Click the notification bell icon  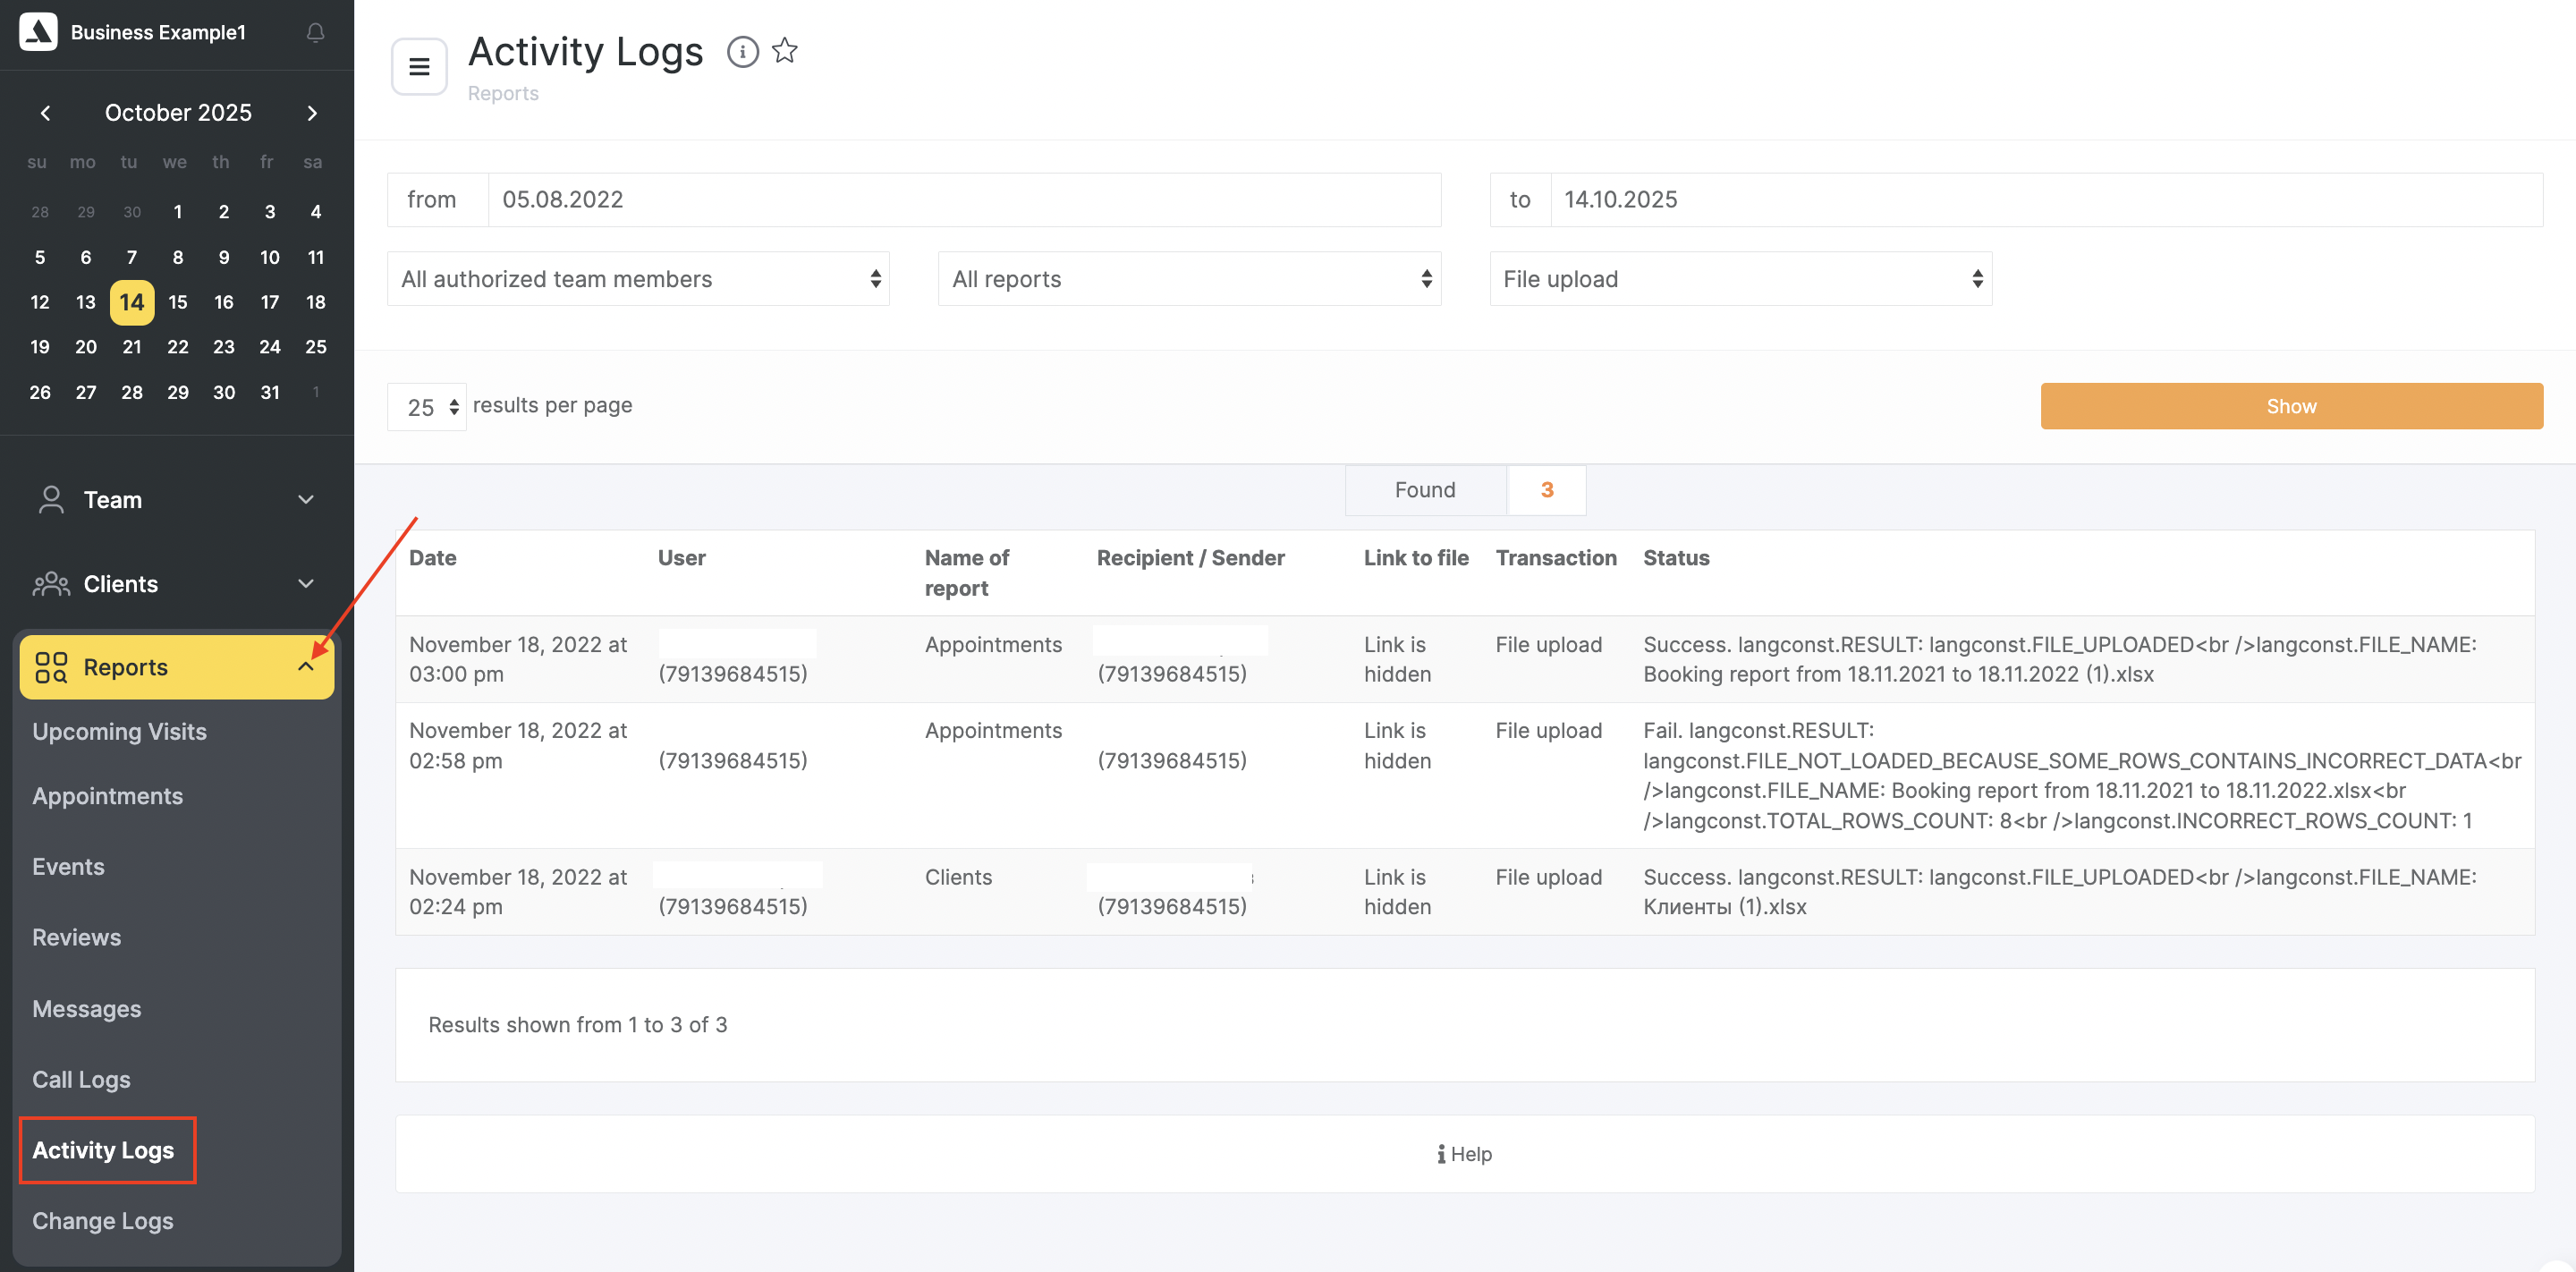tap(315, 33)
